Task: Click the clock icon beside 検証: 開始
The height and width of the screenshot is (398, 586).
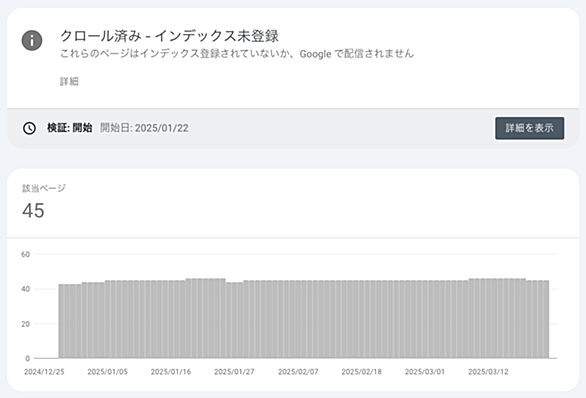Action: coord(30,128)
